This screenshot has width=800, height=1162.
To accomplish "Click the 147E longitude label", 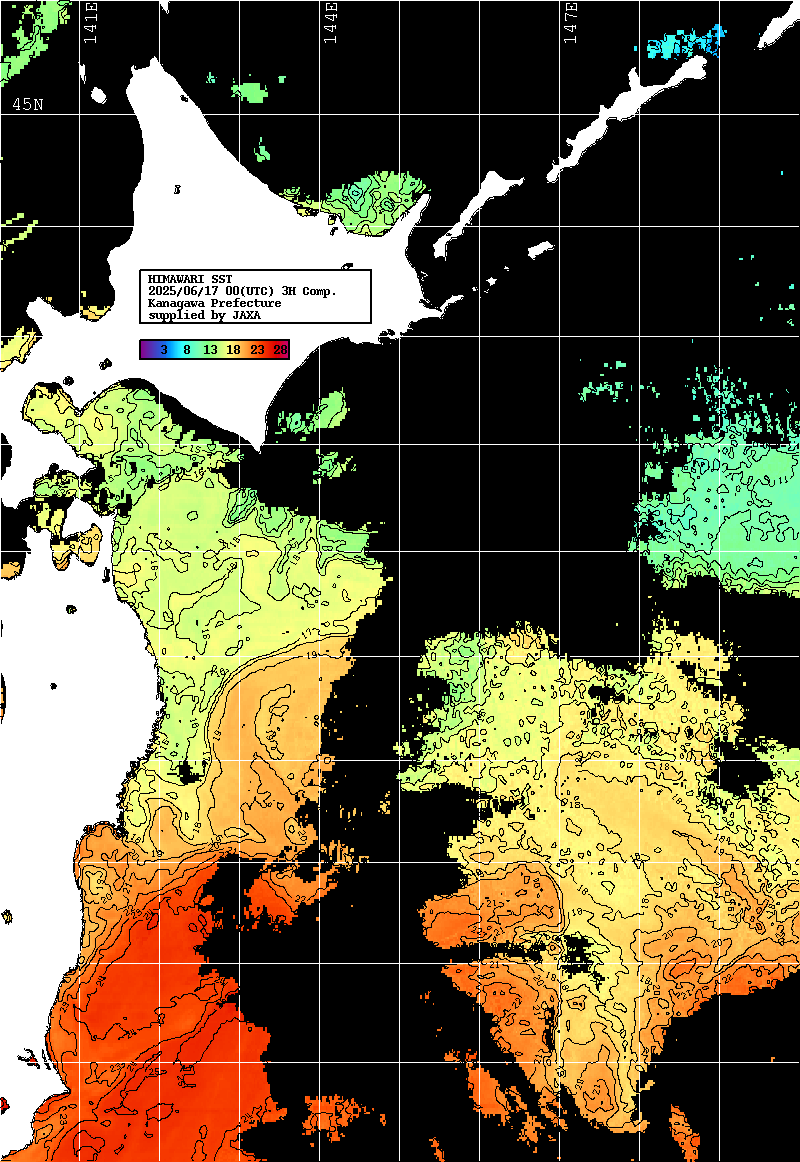I will click(x=570, y=22).
